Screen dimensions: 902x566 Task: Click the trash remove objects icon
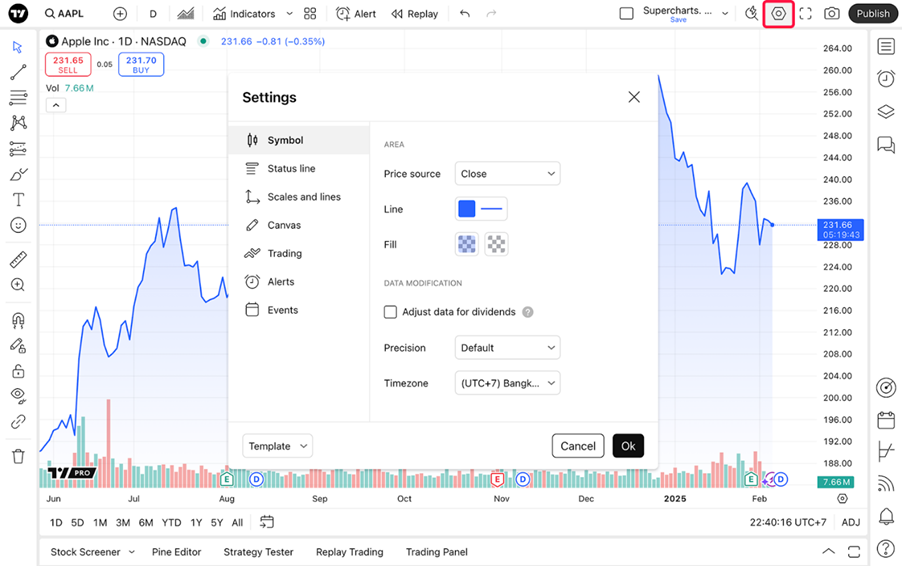pyautogui.click(x=18, y=456)
